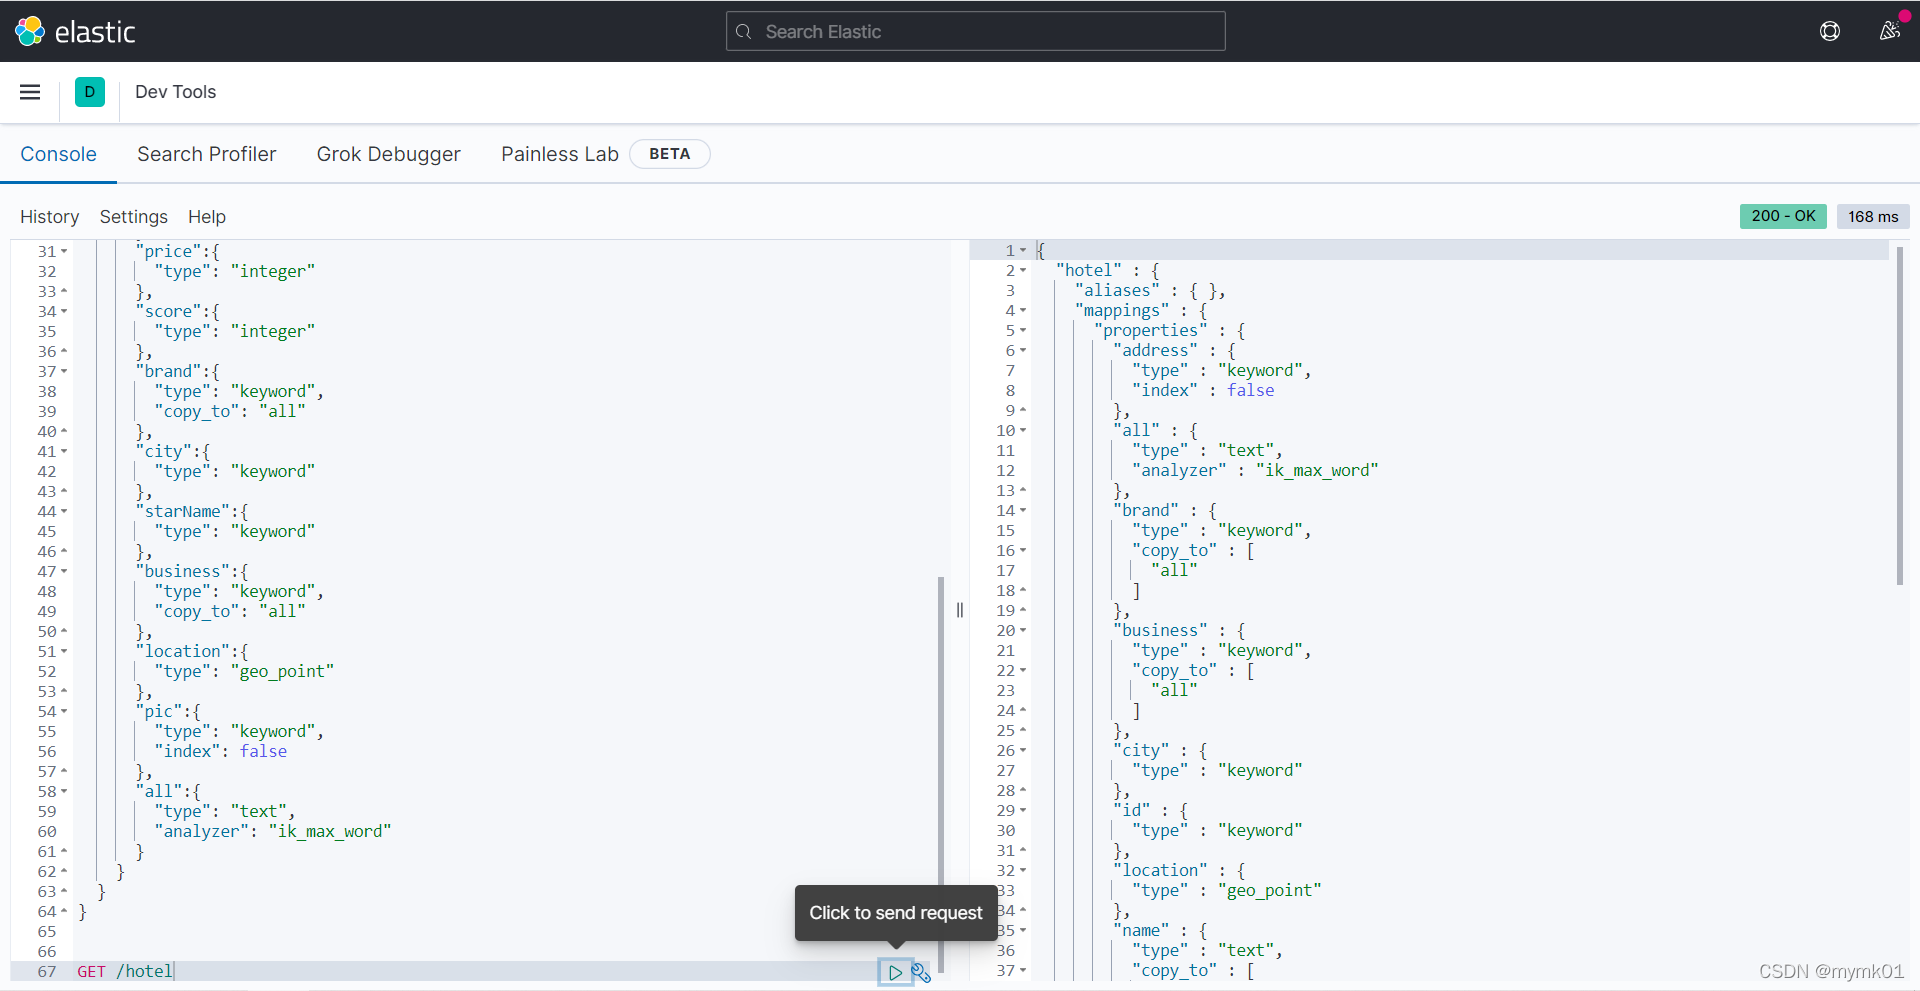Viewport: 1920px width, 991px height.
Task: Click the Elastic logo
Action: pyautogui.click(x=74, y=31)
